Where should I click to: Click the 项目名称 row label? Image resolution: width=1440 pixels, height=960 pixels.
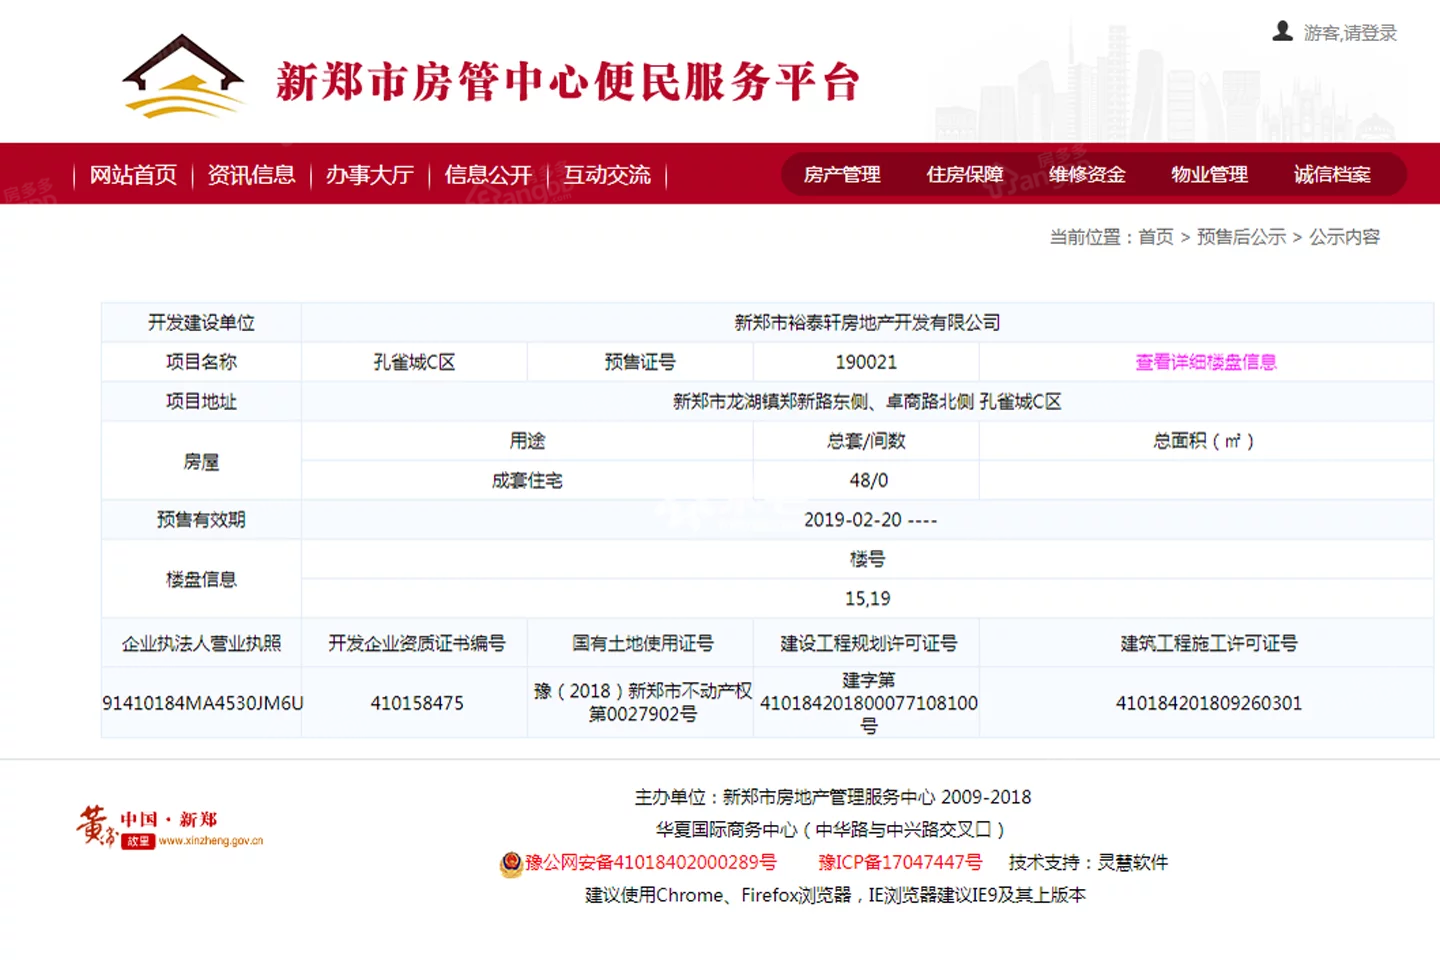[x=201, y=362]
